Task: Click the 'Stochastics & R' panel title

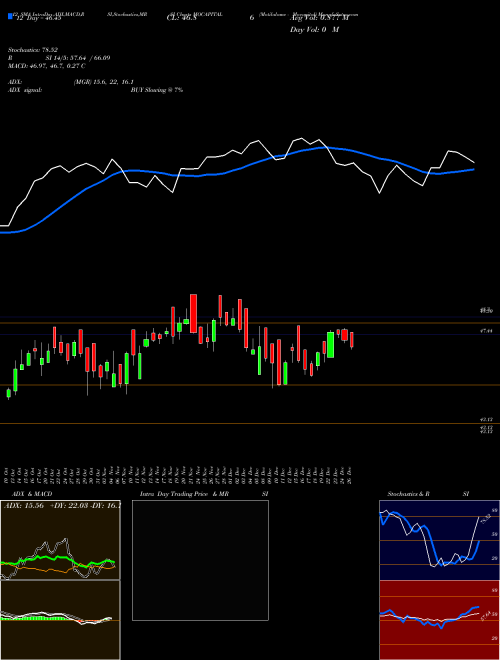Action: (x=408, y=494)
